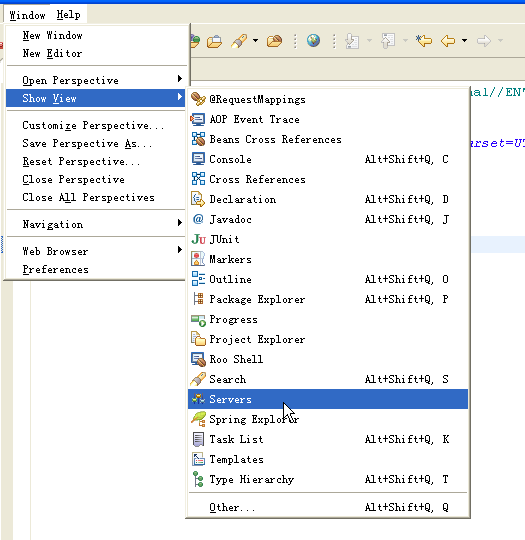Click the AOP Event Trace icon
The image size is (525, 540).
pos(198,120)
